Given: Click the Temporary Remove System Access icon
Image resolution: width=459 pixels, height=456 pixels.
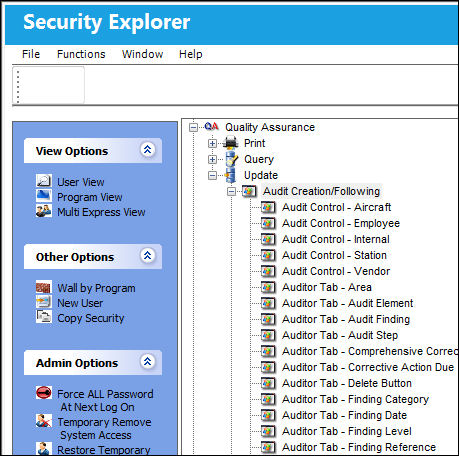Looking at the screenshot, I should [44, 421].
